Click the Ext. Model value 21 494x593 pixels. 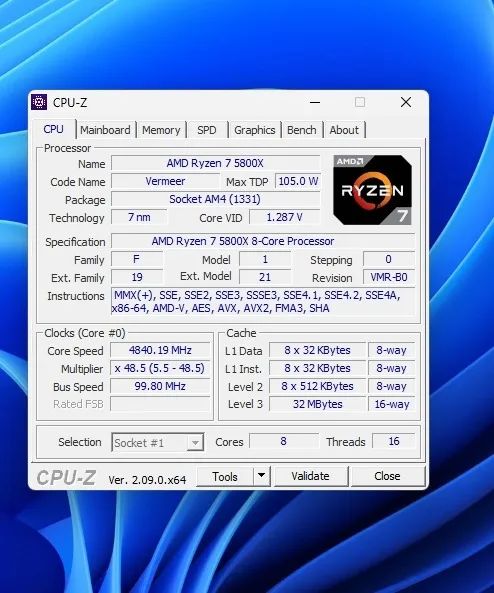(265, 277)
